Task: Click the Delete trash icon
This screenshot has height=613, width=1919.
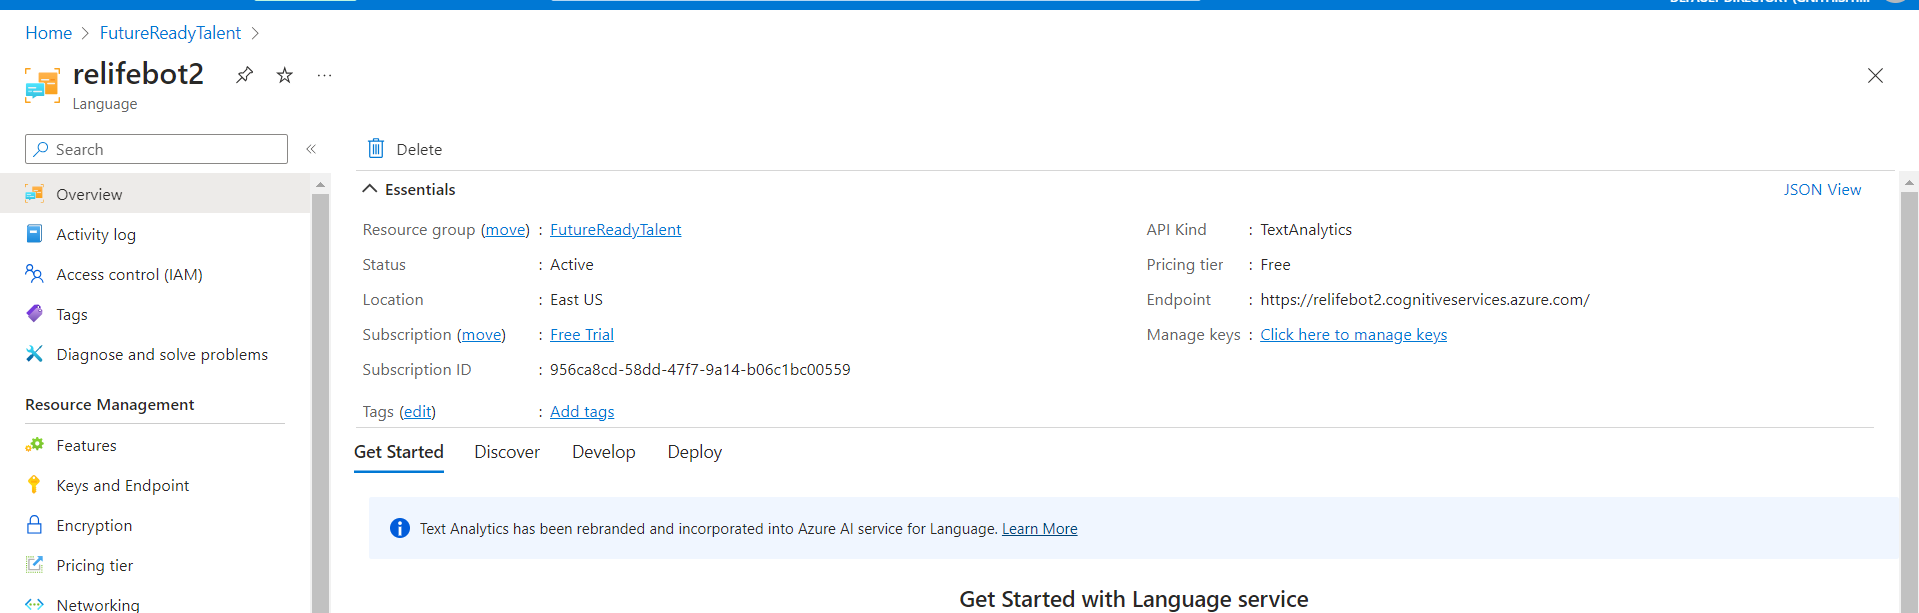Action: coord(376,148)
